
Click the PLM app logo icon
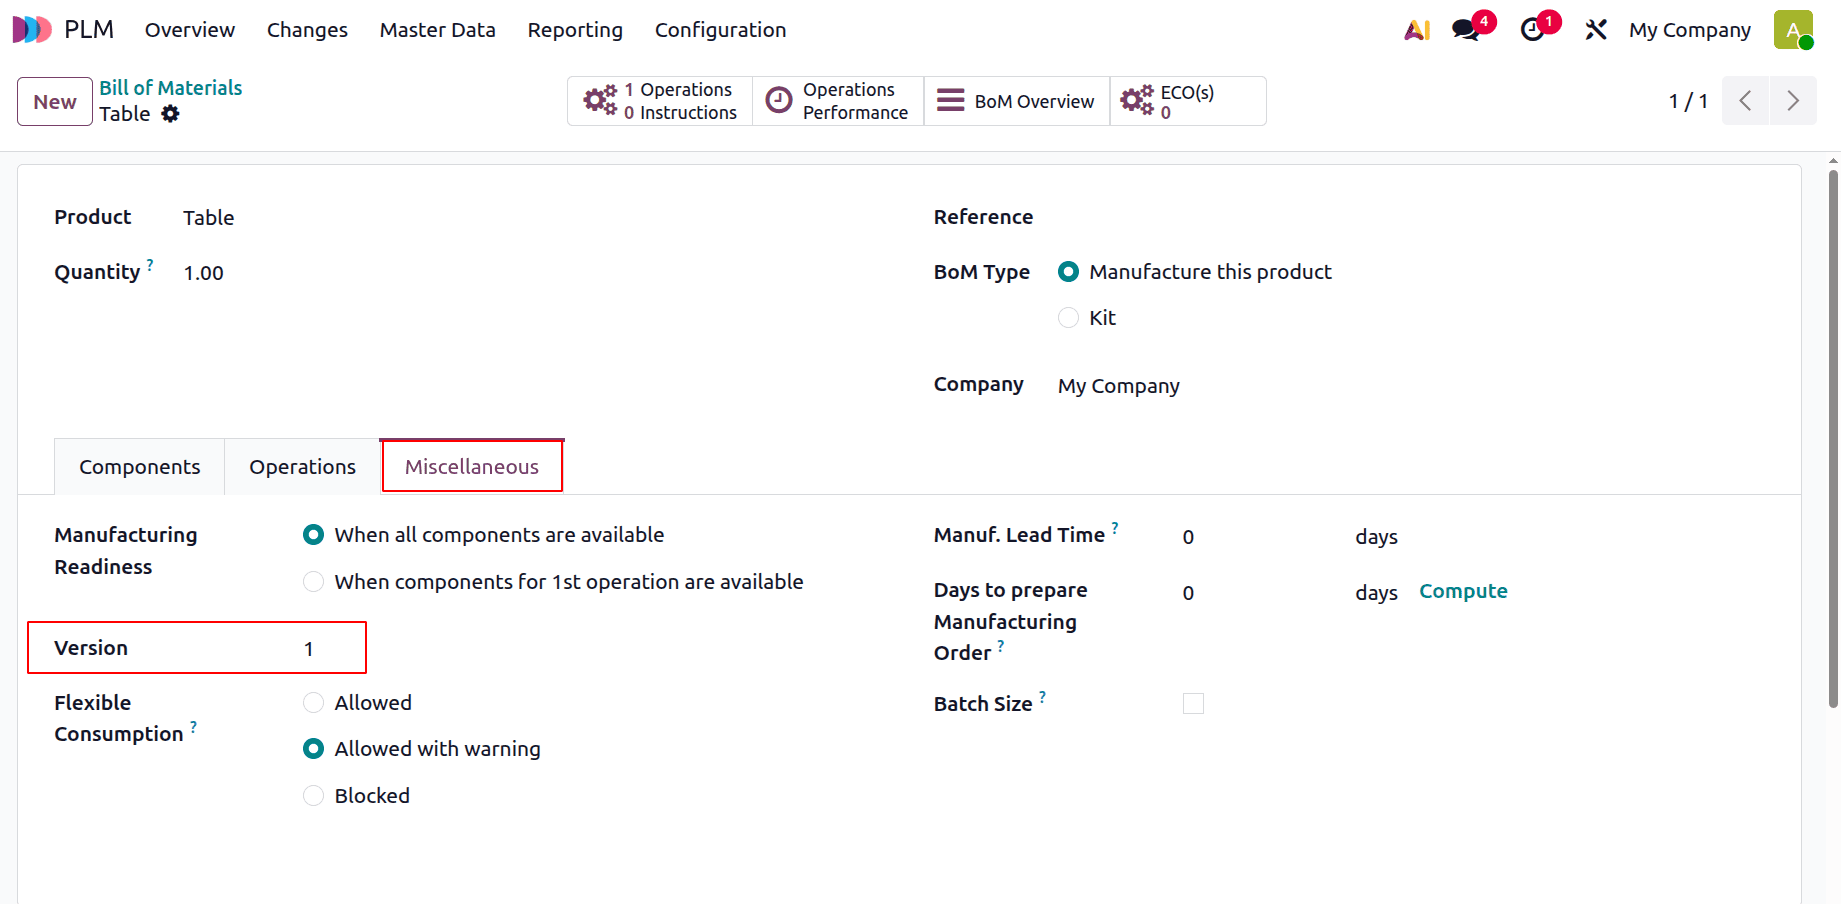[32, 30]
